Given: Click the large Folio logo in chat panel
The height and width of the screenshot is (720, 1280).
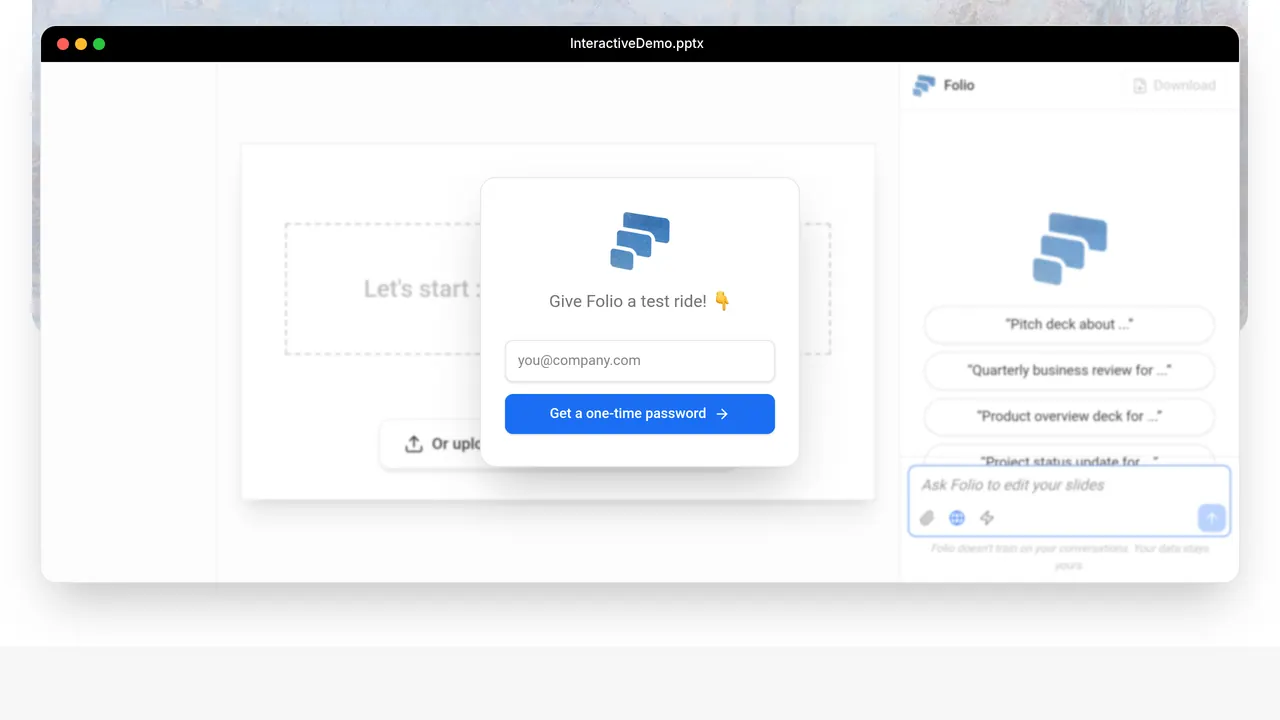Looking at the screenshot, I should click(x=1070, y=248).
